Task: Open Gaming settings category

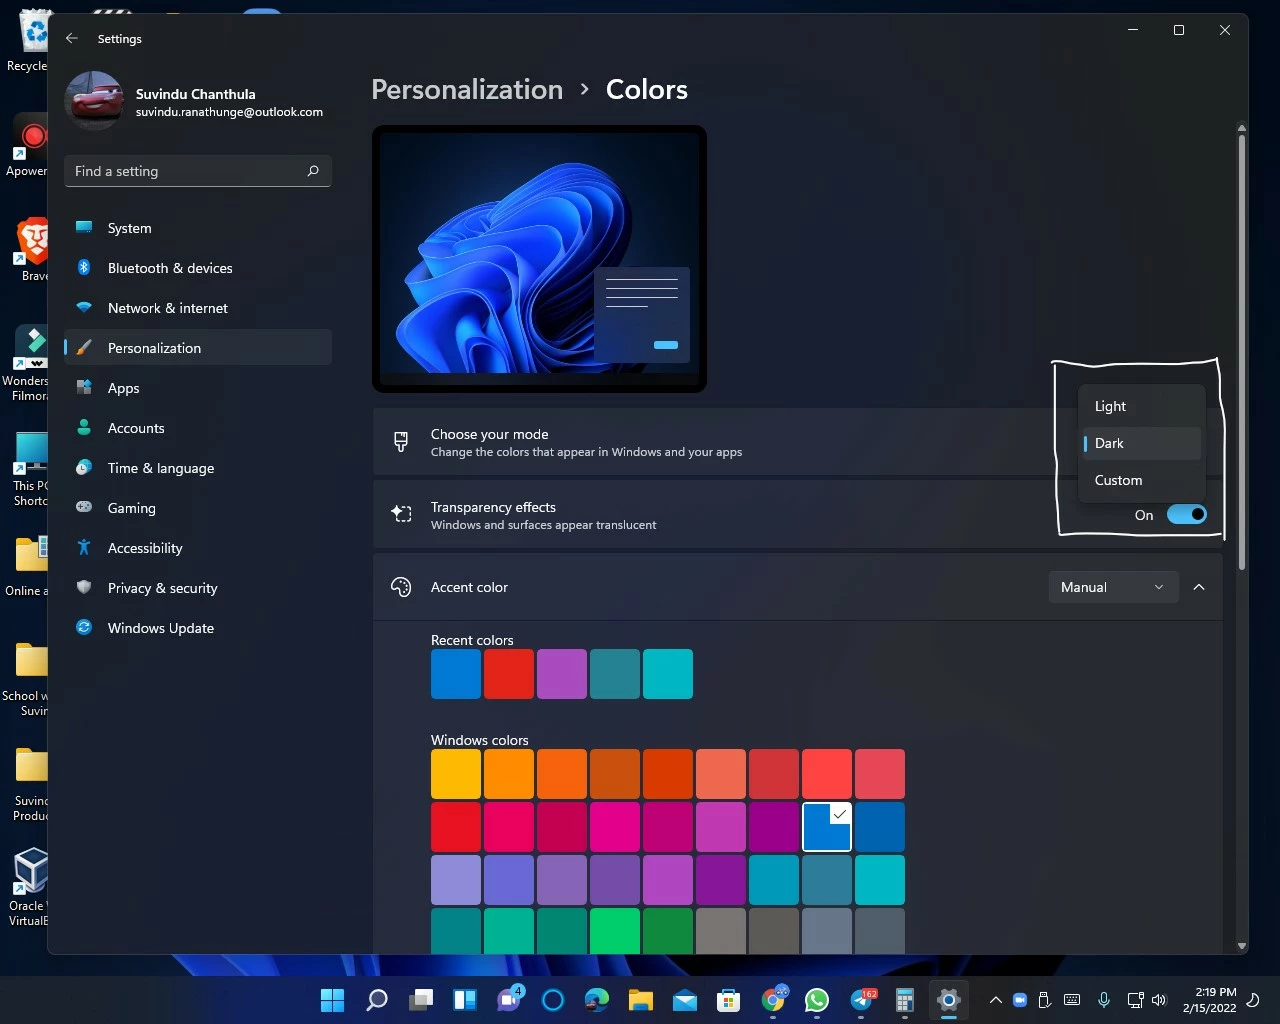Action: point(198,508)
